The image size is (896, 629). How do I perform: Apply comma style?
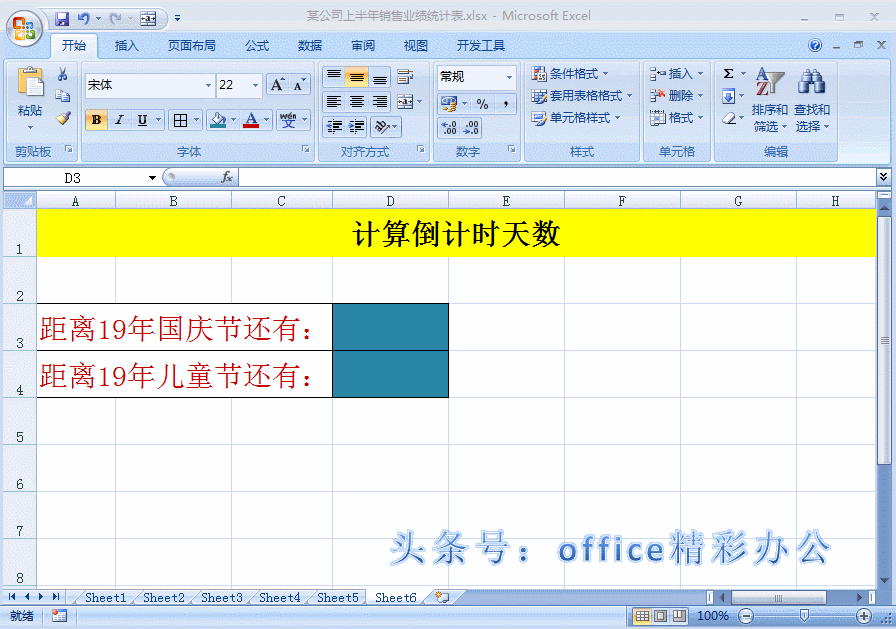[x=506, y=103]
